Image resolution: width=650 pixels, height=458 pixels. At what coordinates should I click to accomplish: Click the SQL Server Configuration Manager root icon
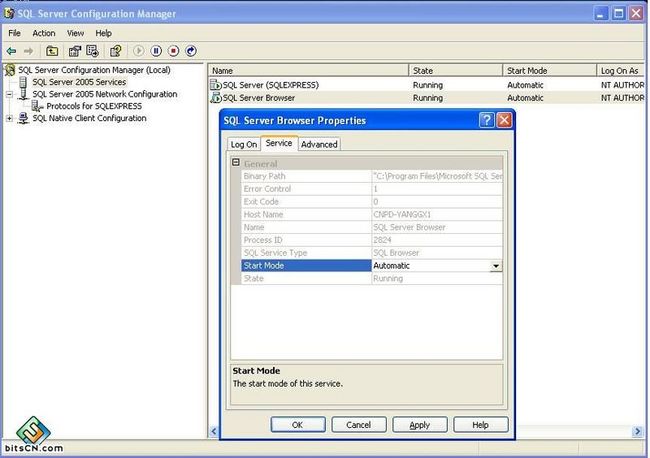10,70
